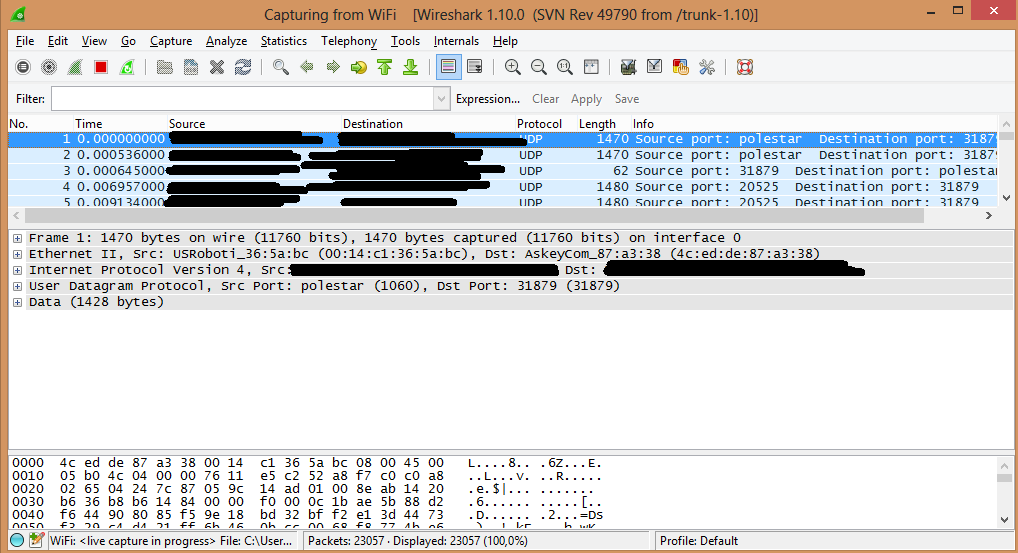Reload this capture file icon
This screenshot has width=1018, height=553.
tap(242, 67)
